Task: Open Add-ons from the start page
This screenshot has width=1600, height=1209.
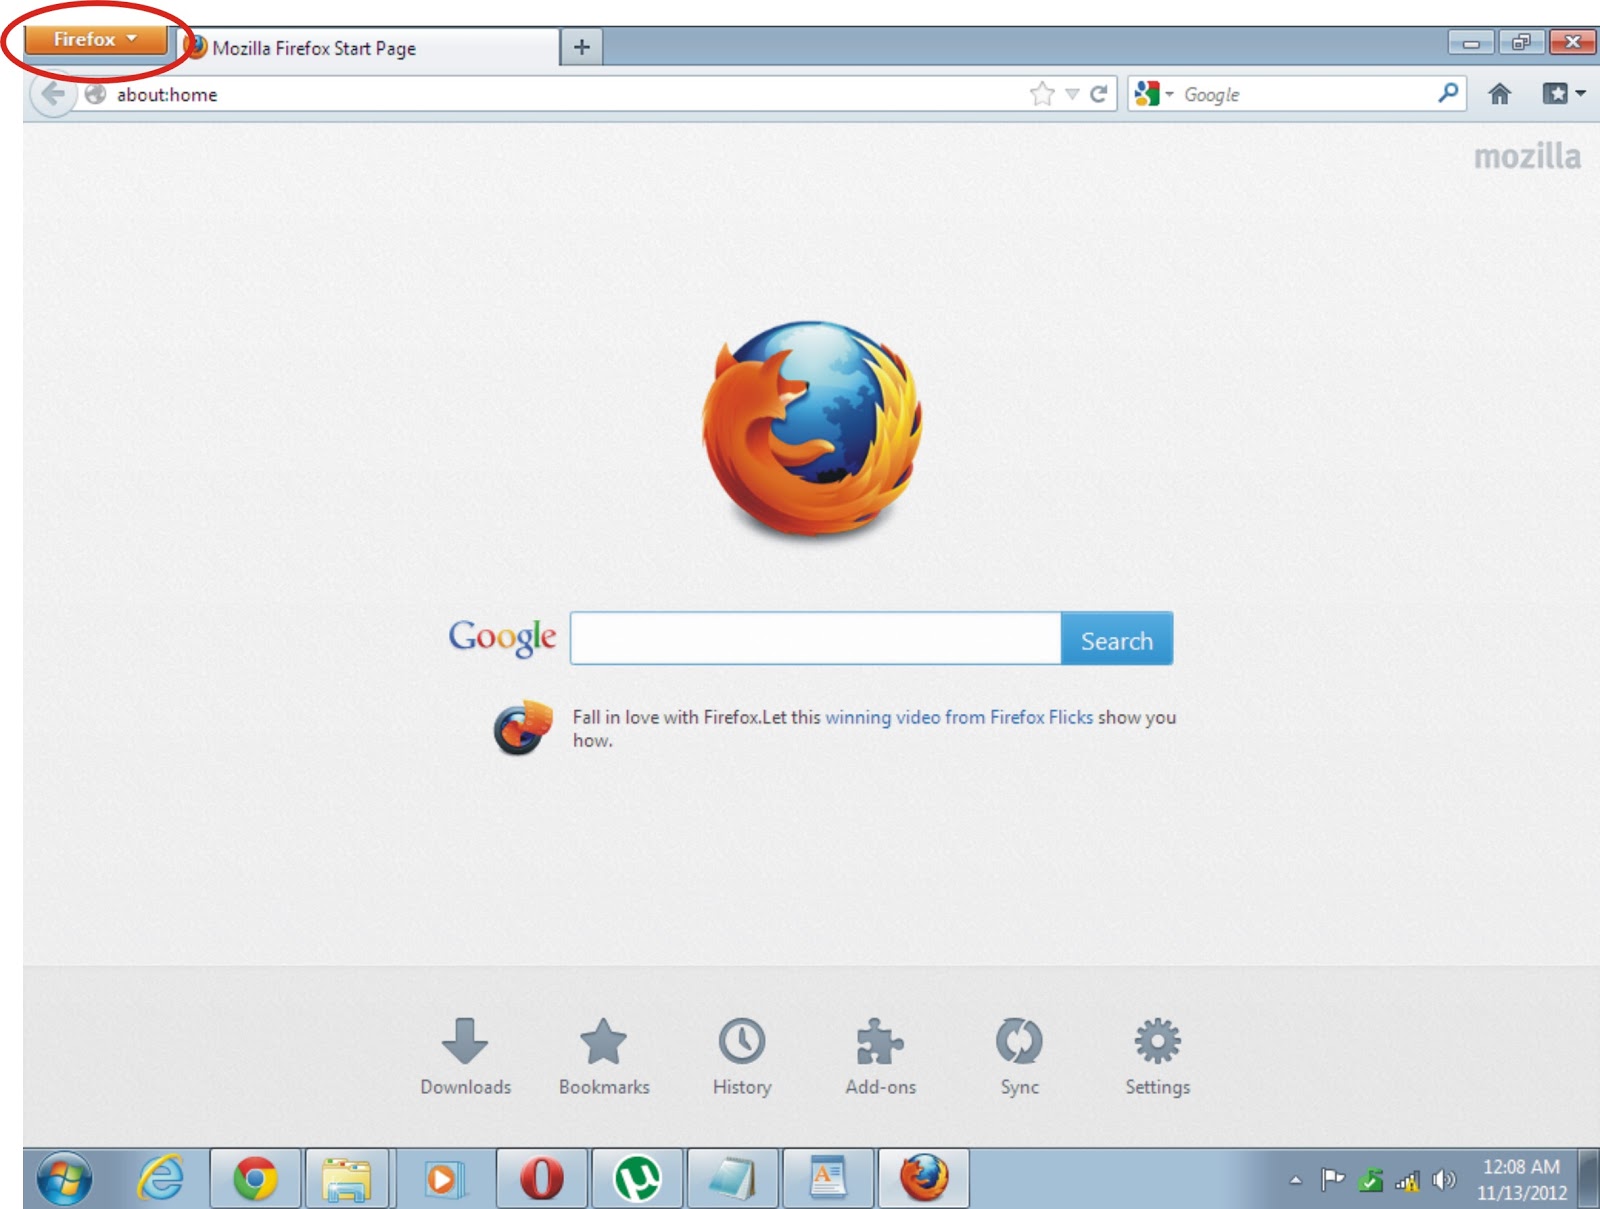Action: tap(880, 1057)
